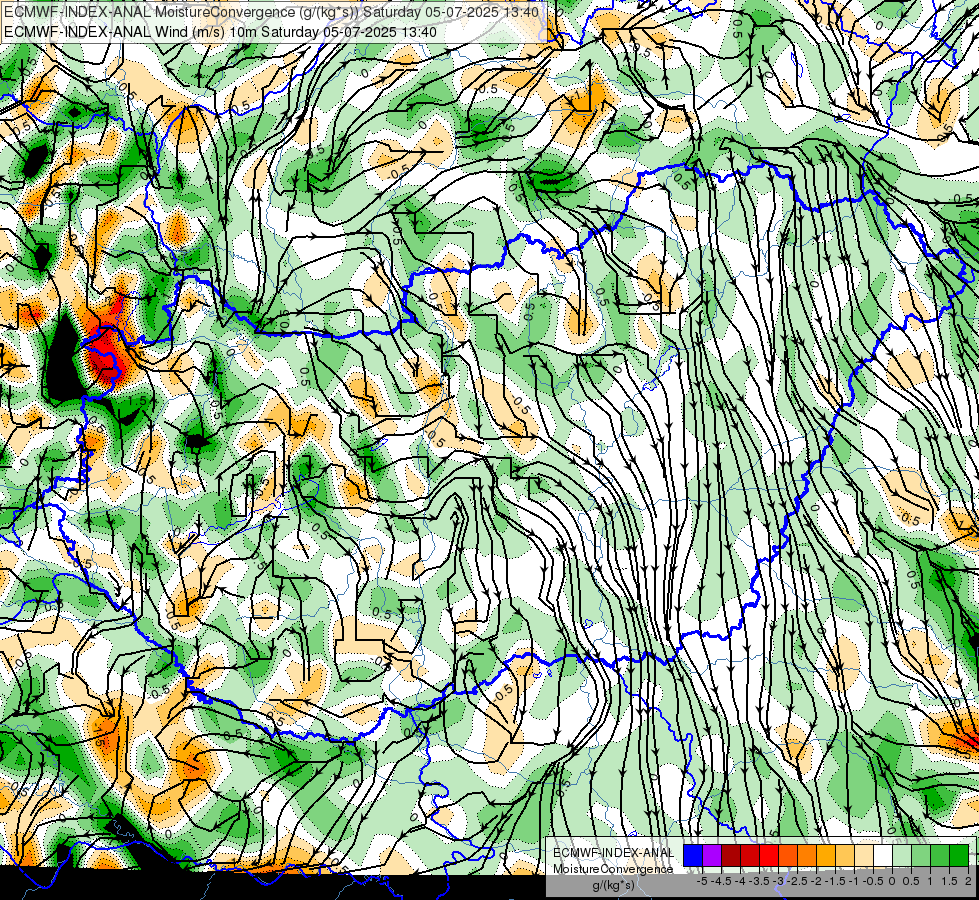Click the legend's ECMWF-INDEX-ANAL label
This screenshot has width=979, height=900.
pos(613,853)
